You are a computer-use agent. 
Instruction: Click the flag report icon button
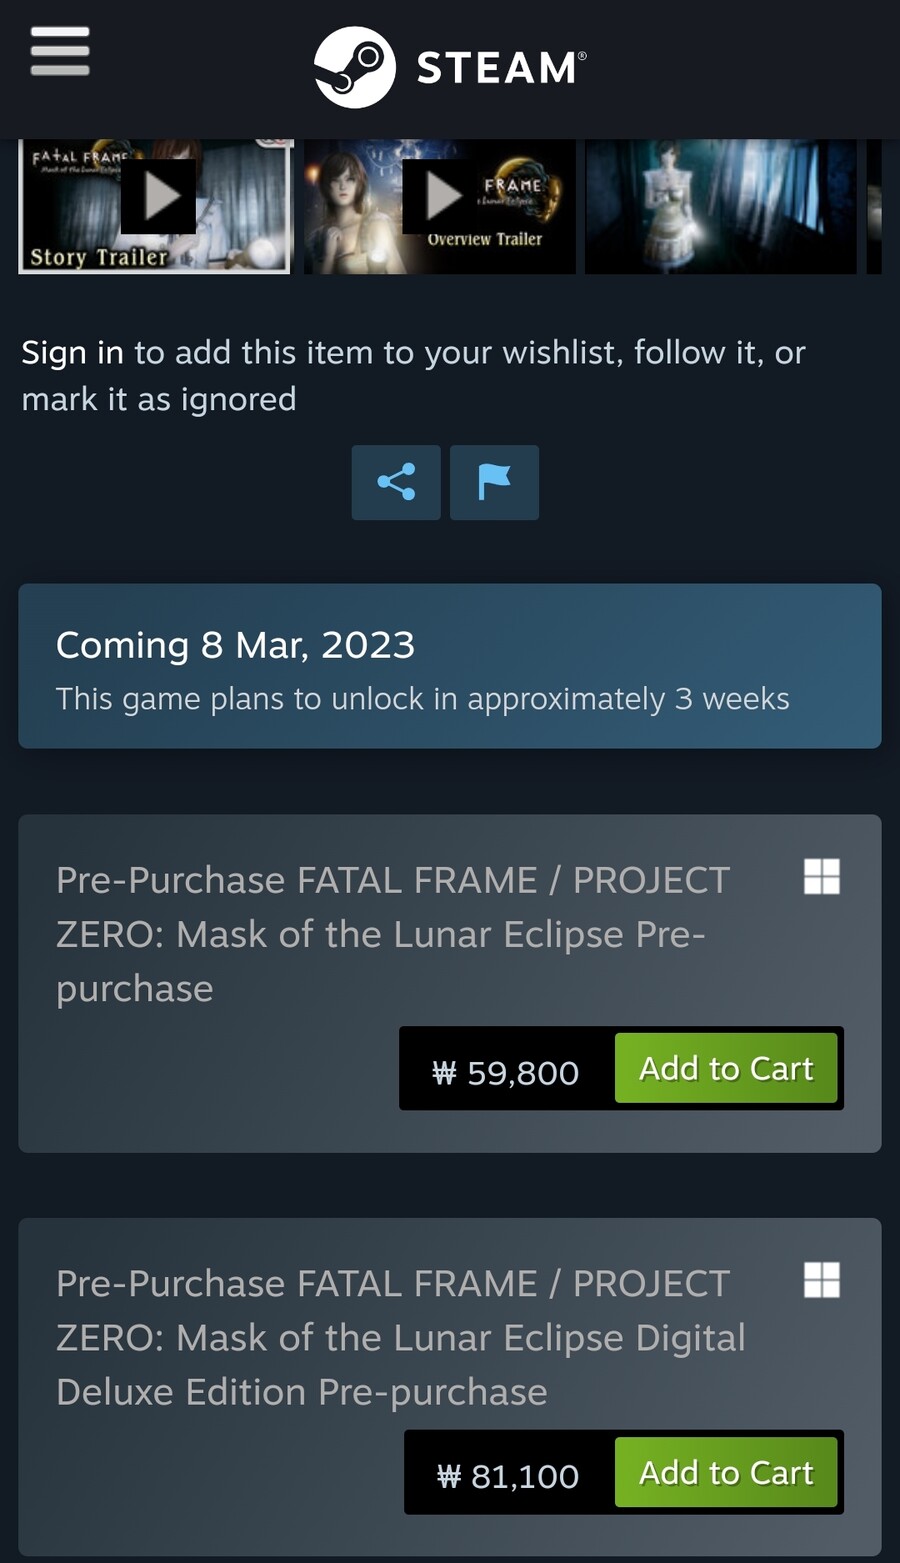[x=494, y=482]
